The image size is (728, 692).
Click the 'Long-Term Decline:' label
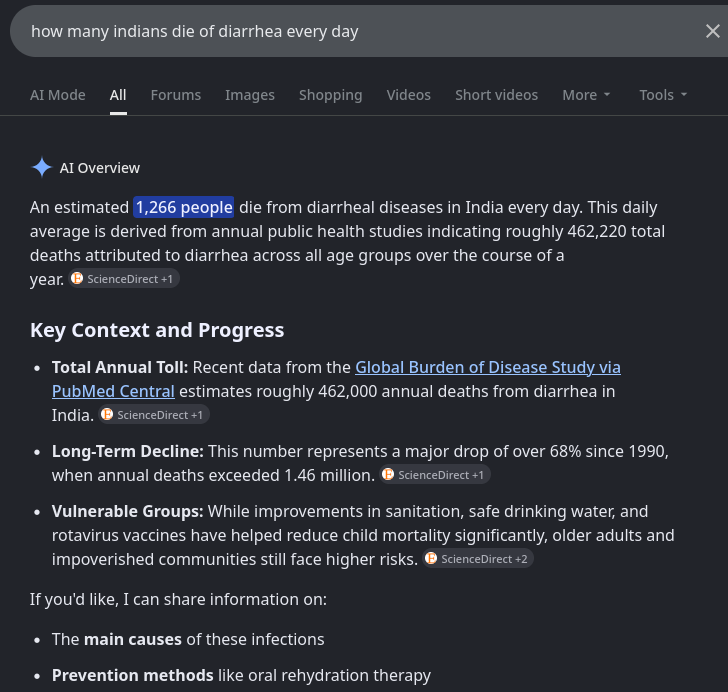pyautogui.click(x=128, y=451)
